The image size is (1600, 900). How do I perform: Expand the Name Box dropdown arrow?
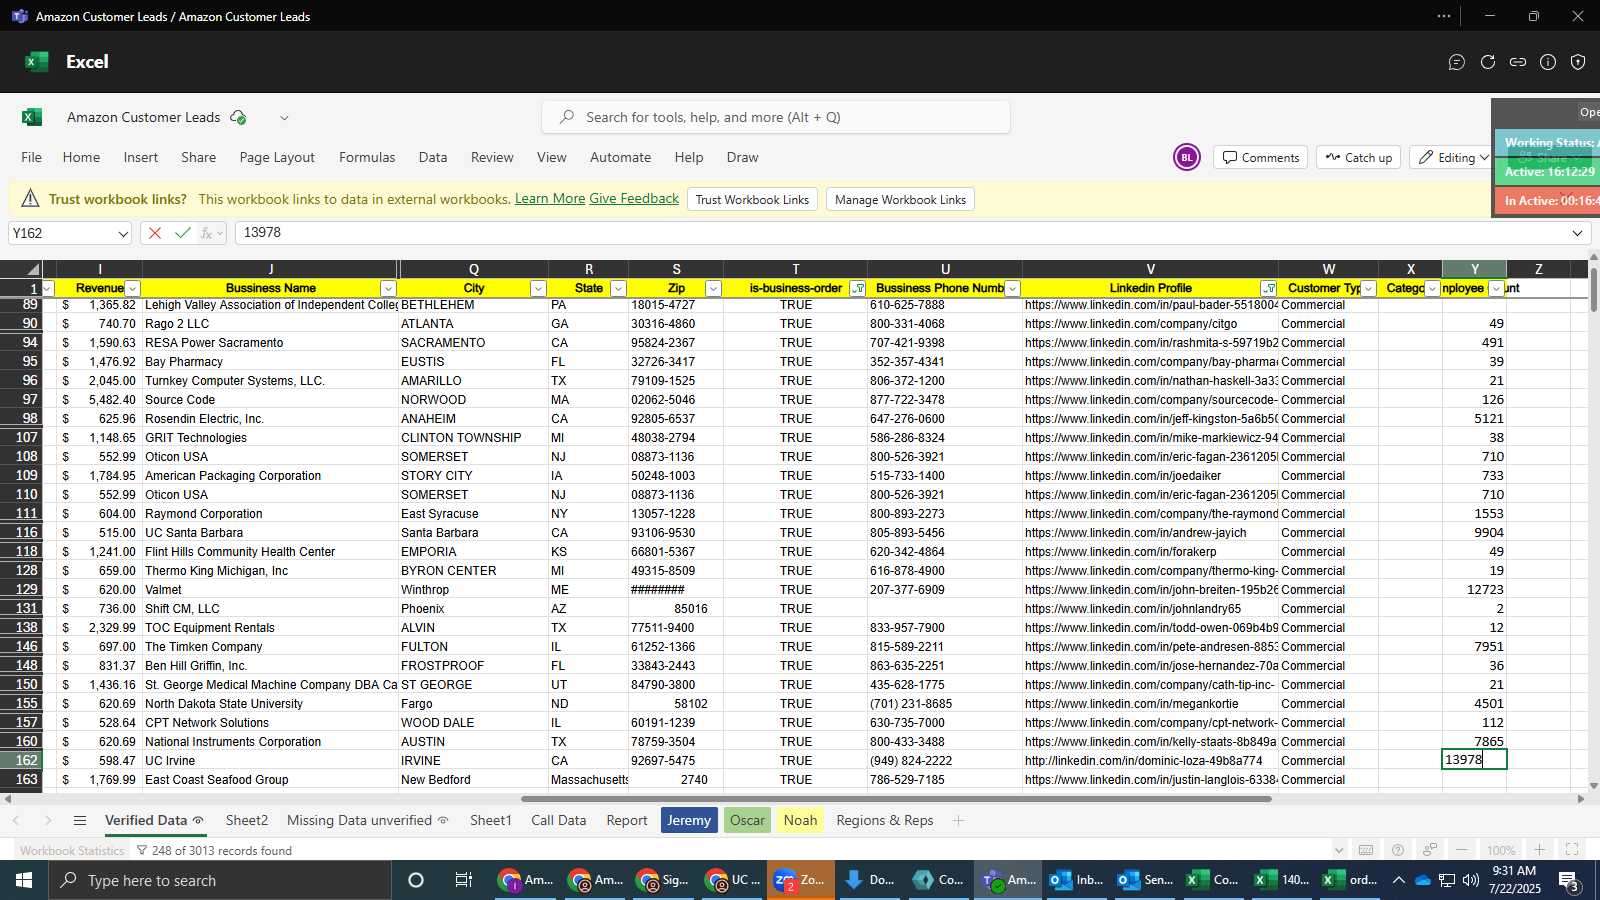tap(123, 233)
